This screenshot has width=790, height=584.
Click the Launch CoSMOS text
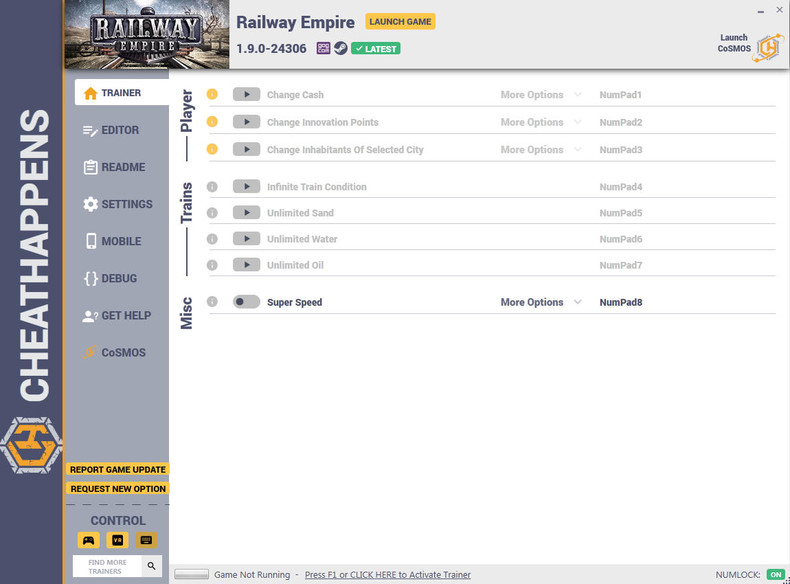click(734, 43)
